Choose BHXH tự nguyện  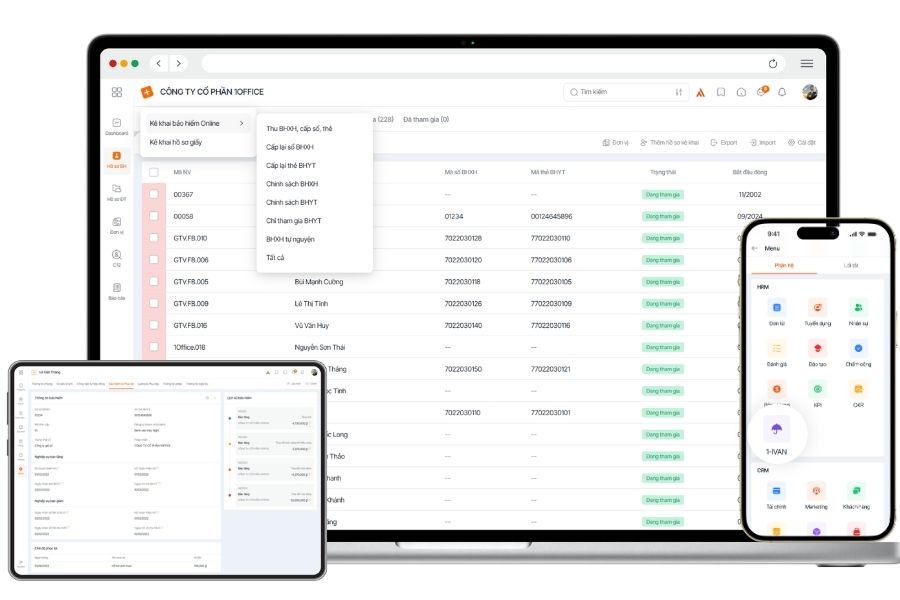click(290, 239)
